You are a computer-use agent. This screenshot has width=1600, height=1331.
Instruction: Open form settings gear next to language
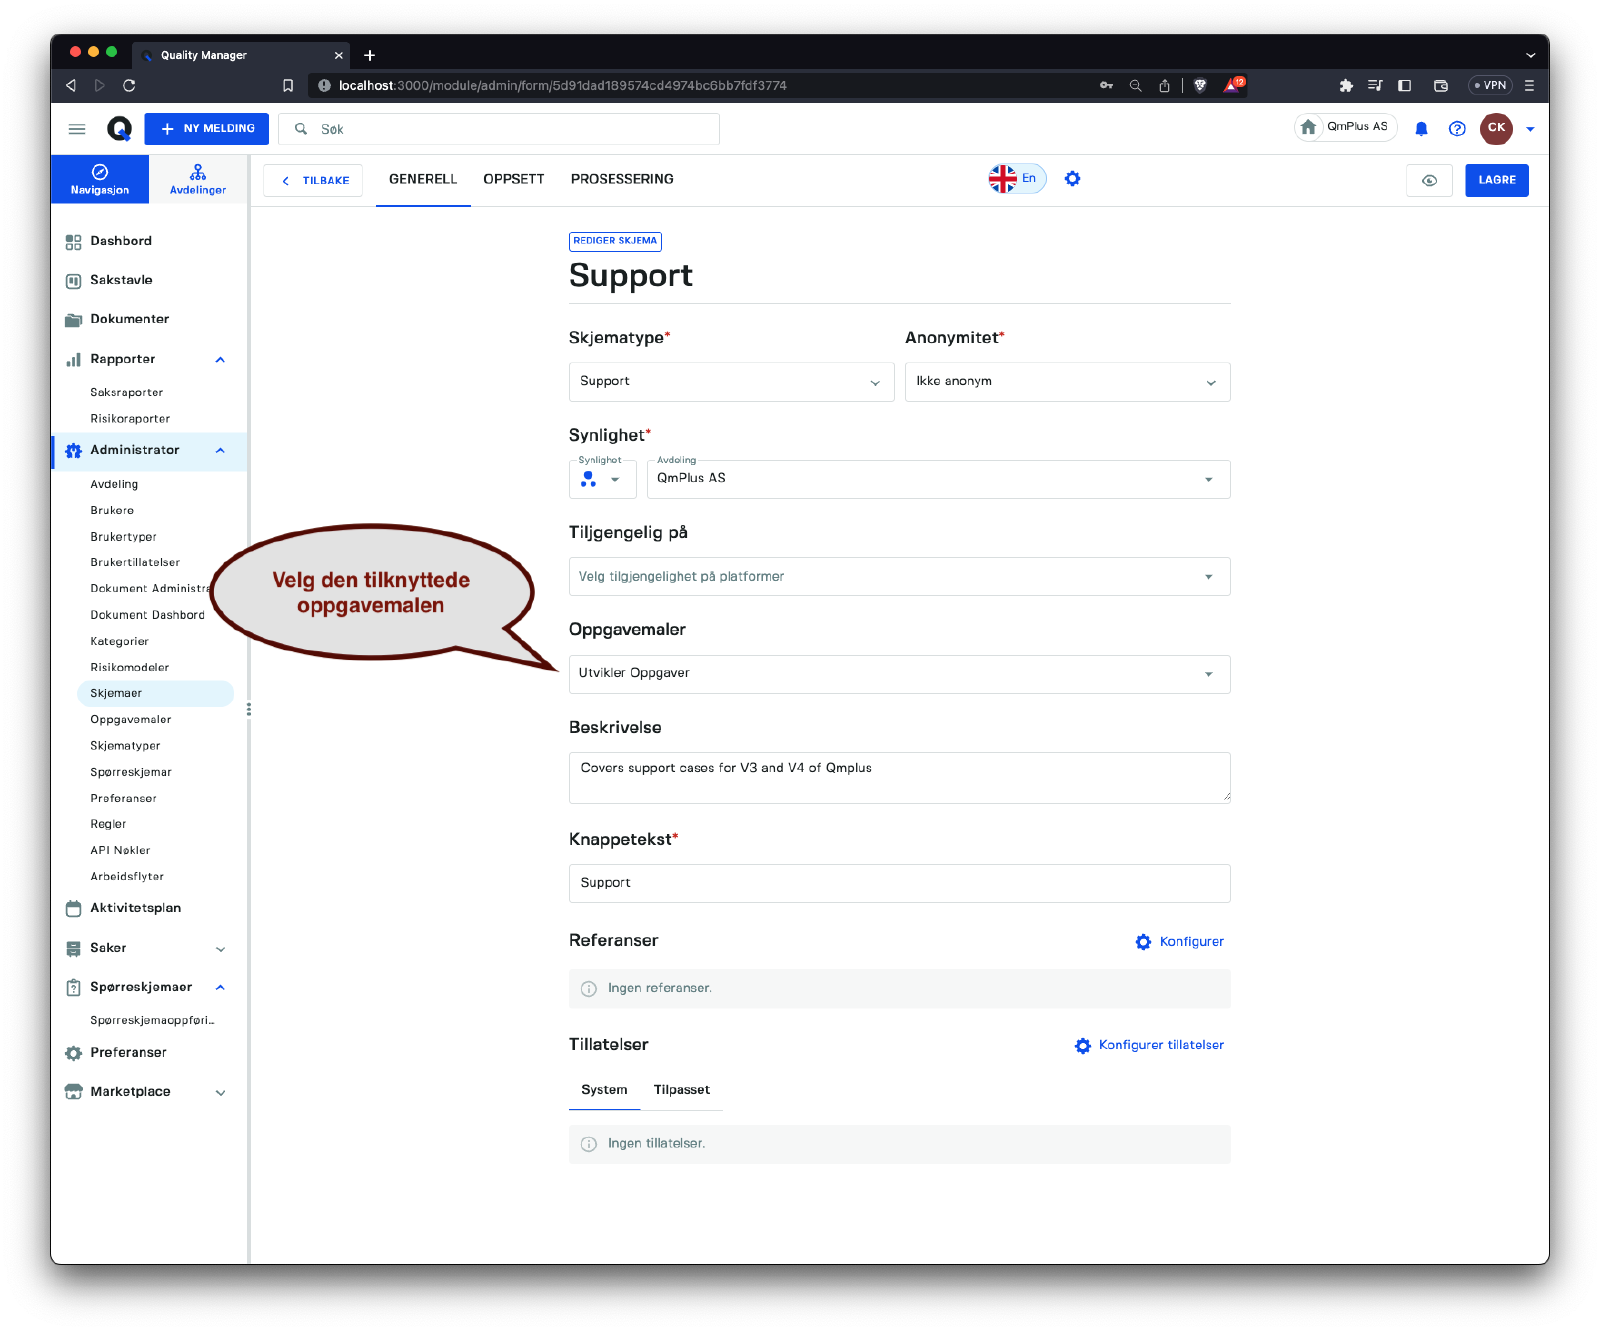coord(1072,179)
